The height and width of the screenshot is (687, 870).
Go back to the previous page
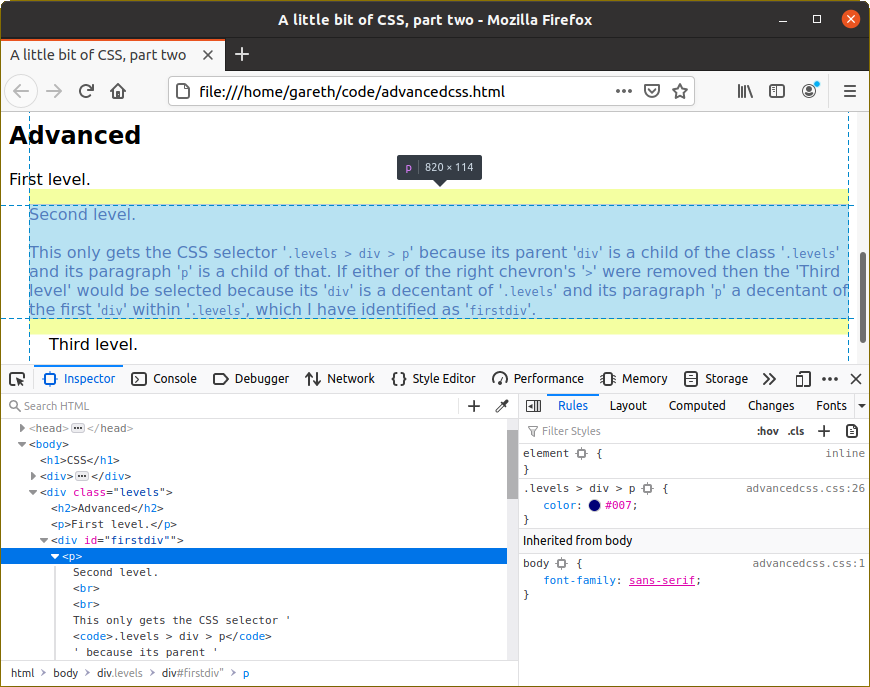pyautogui.click(x=21, y=91)
